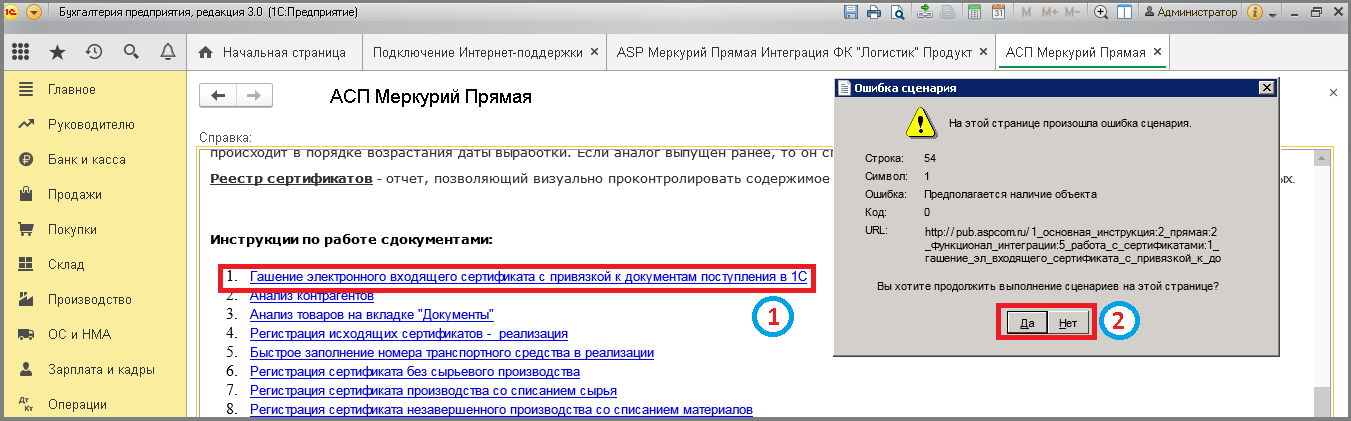Close the Подключение Интернет-поддержки tab
Viewport: 1351px width, 421px height.
[595, 52]
